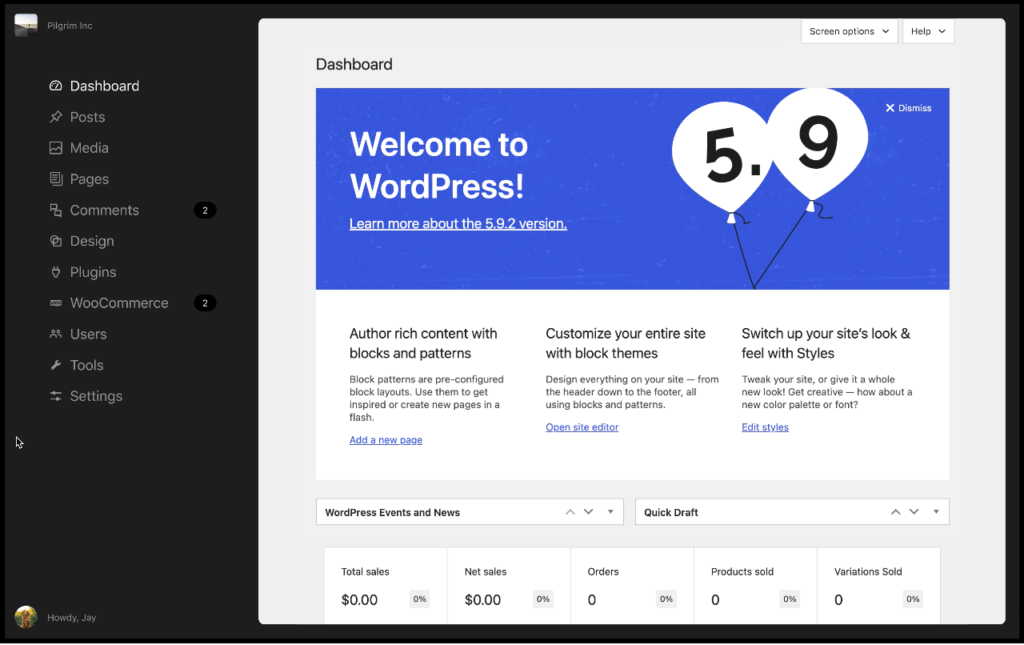
Task: Click the 'Welcome to WordPress!' heading
Action: (439, 165)
